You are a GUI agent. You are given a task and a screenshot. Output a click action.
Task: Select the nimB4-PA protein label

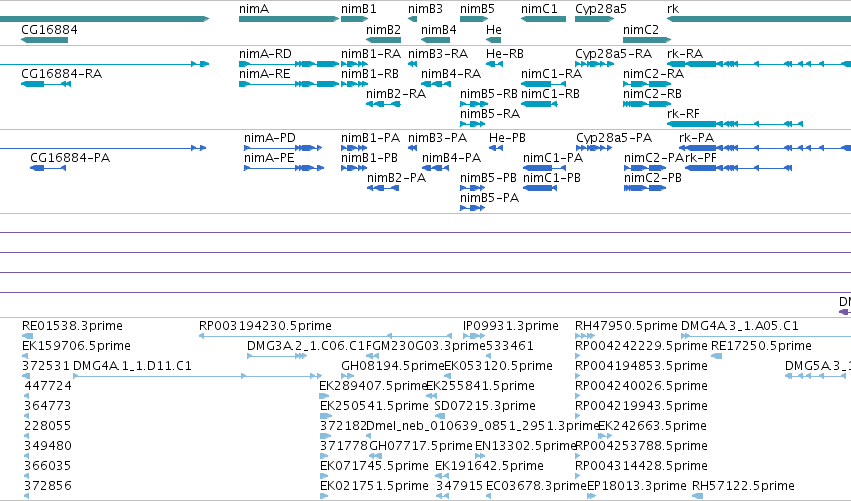452,158
